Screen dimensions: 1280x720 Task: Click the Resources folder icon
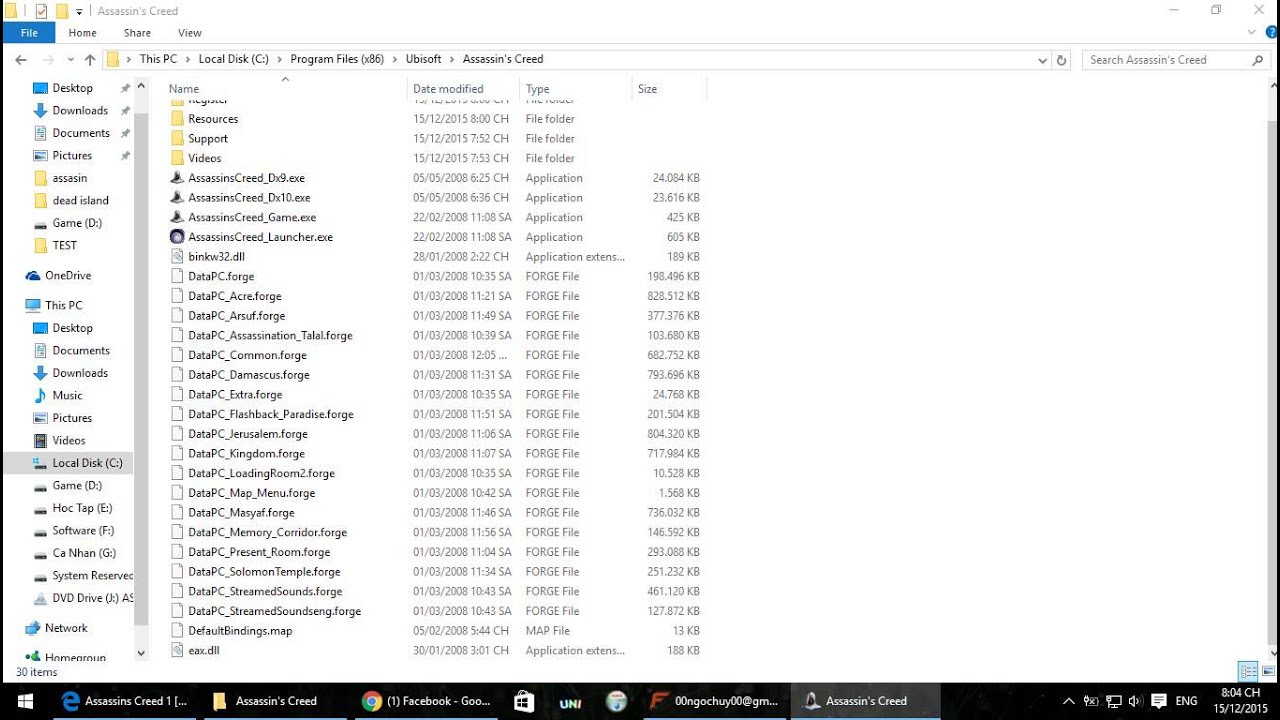pos(177,119)
